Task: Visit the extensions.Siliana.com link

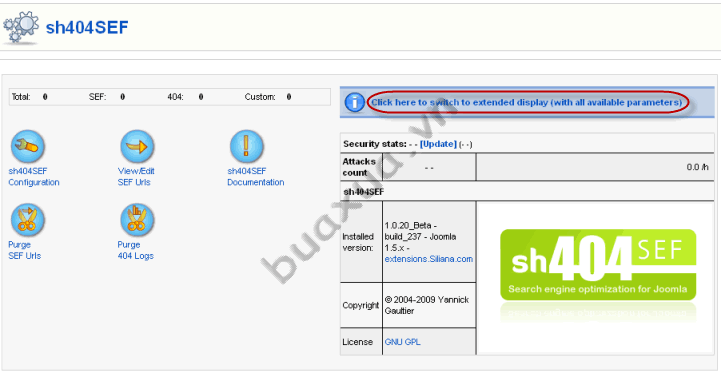Action: [429, 259]
